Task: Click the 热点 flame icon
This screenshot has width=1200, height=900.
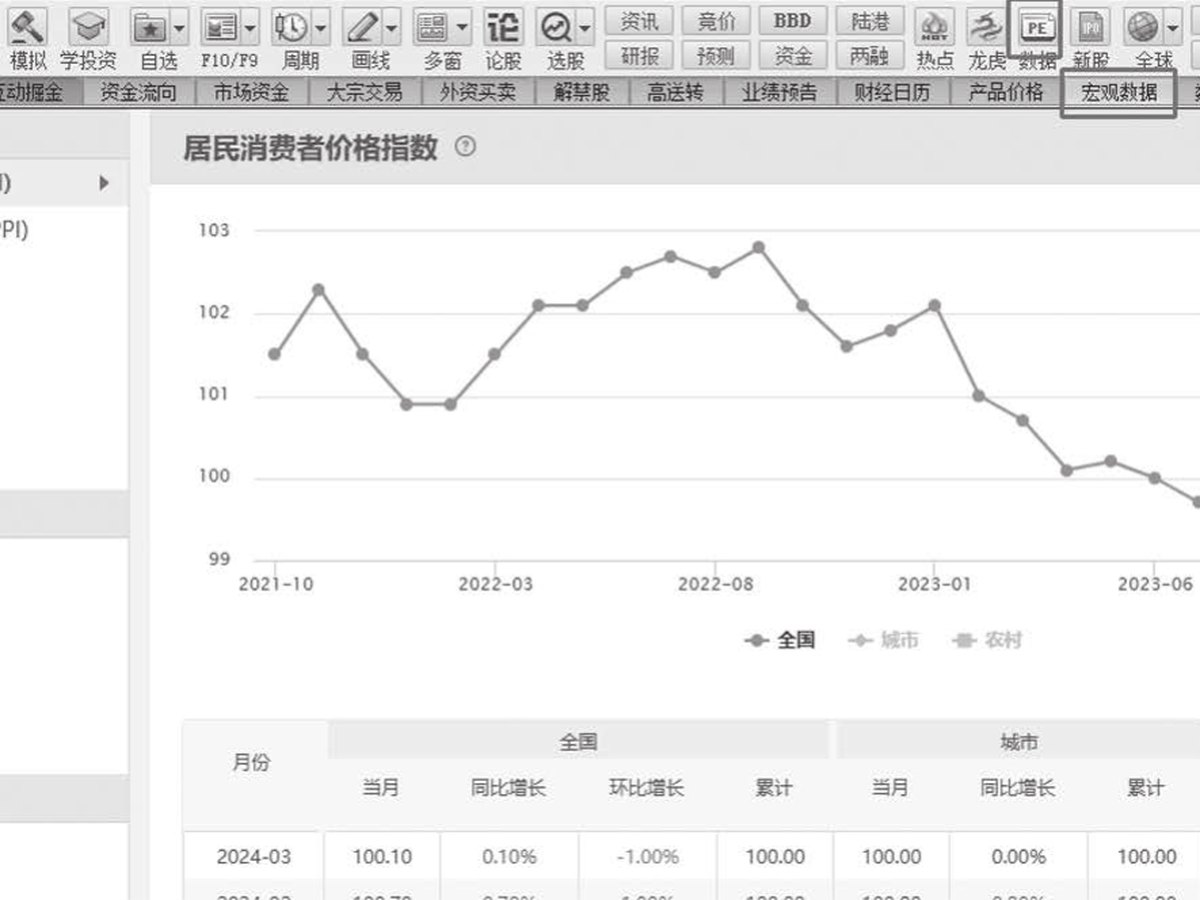Action: coord(936,29)
